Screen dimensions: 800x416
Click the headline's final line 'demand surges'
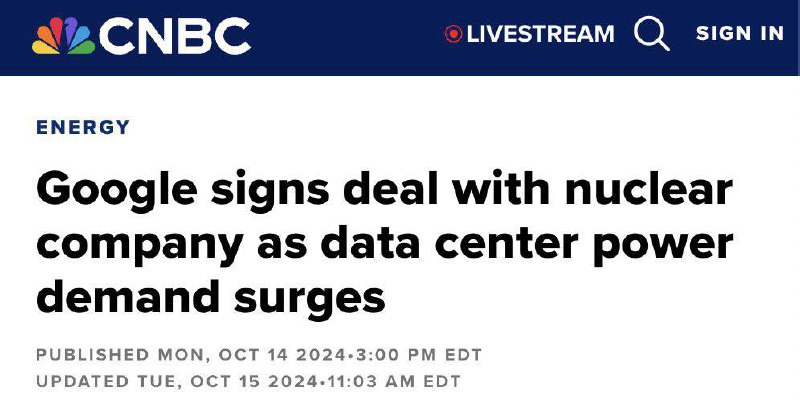point(211,298)
